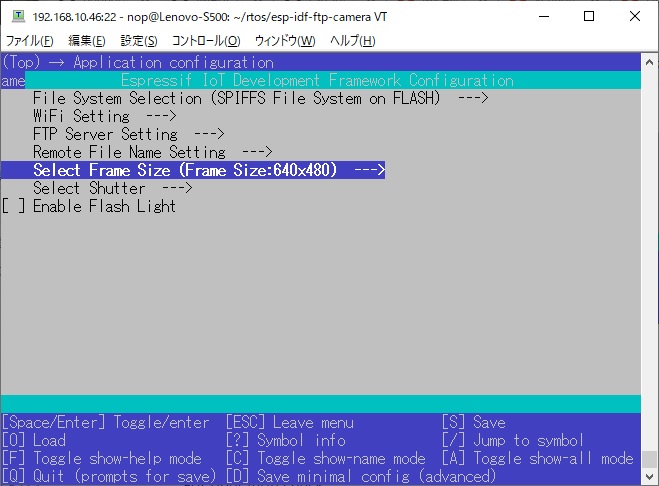Expand Remote File Name Setting submenu
This screenshot has width=659, height=486.
153,152
